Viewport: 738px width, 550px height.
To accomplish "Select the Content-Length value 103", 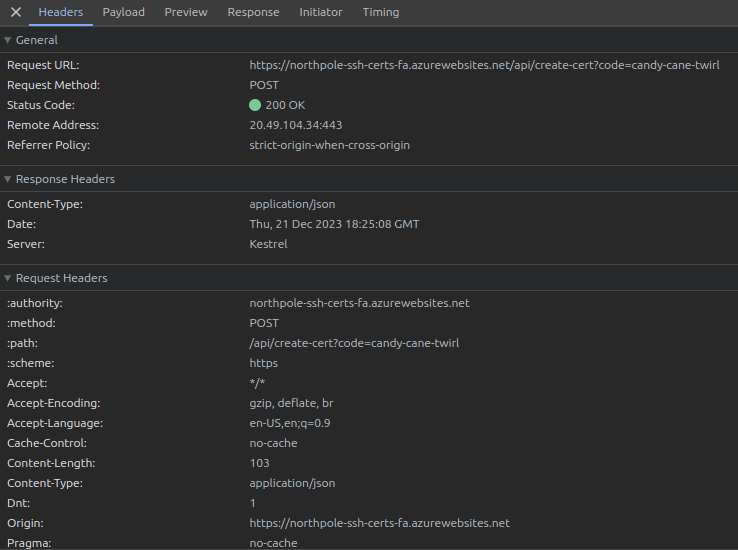I will click(259, 463).
